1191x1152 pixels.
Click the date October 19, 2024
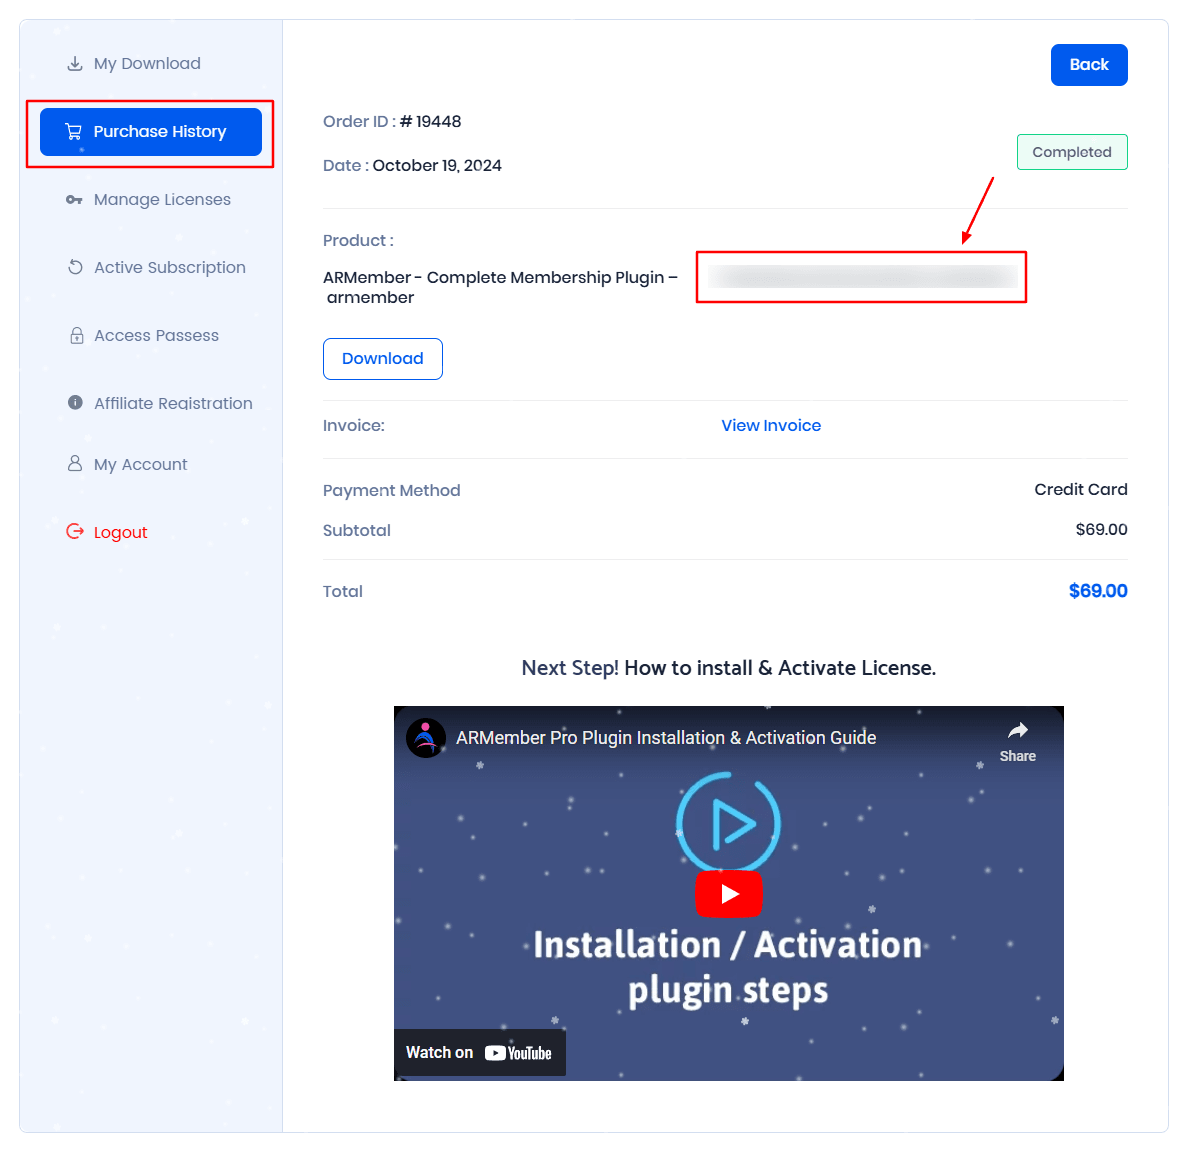coord(437,166)
